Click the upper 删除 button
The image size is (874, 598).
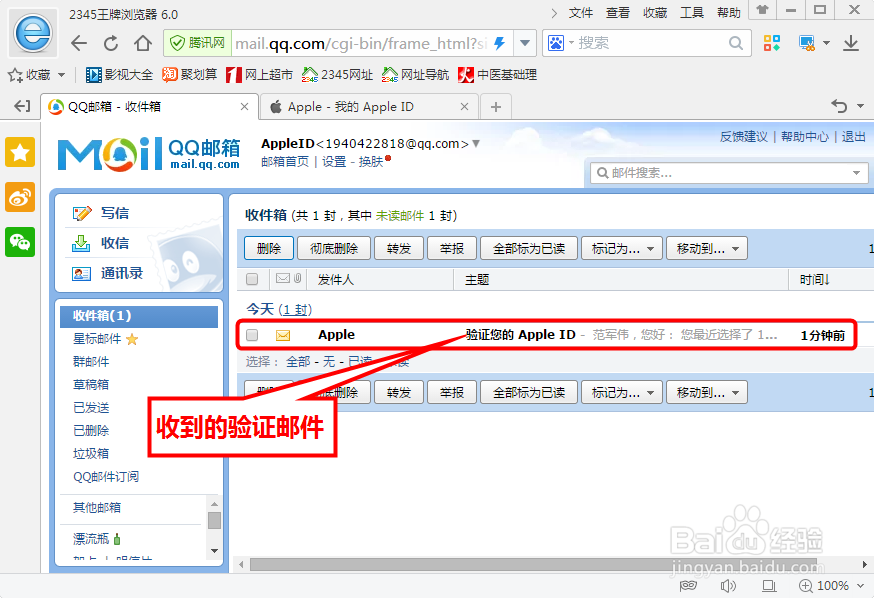(x=269, y=249)
